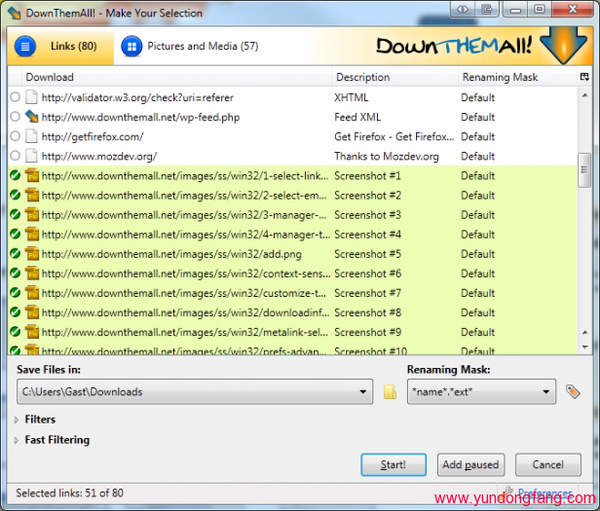This screenshot has width=600, height=511.
Task: Select the www.mozdev.org link checkbox
Action: point(15,156)
